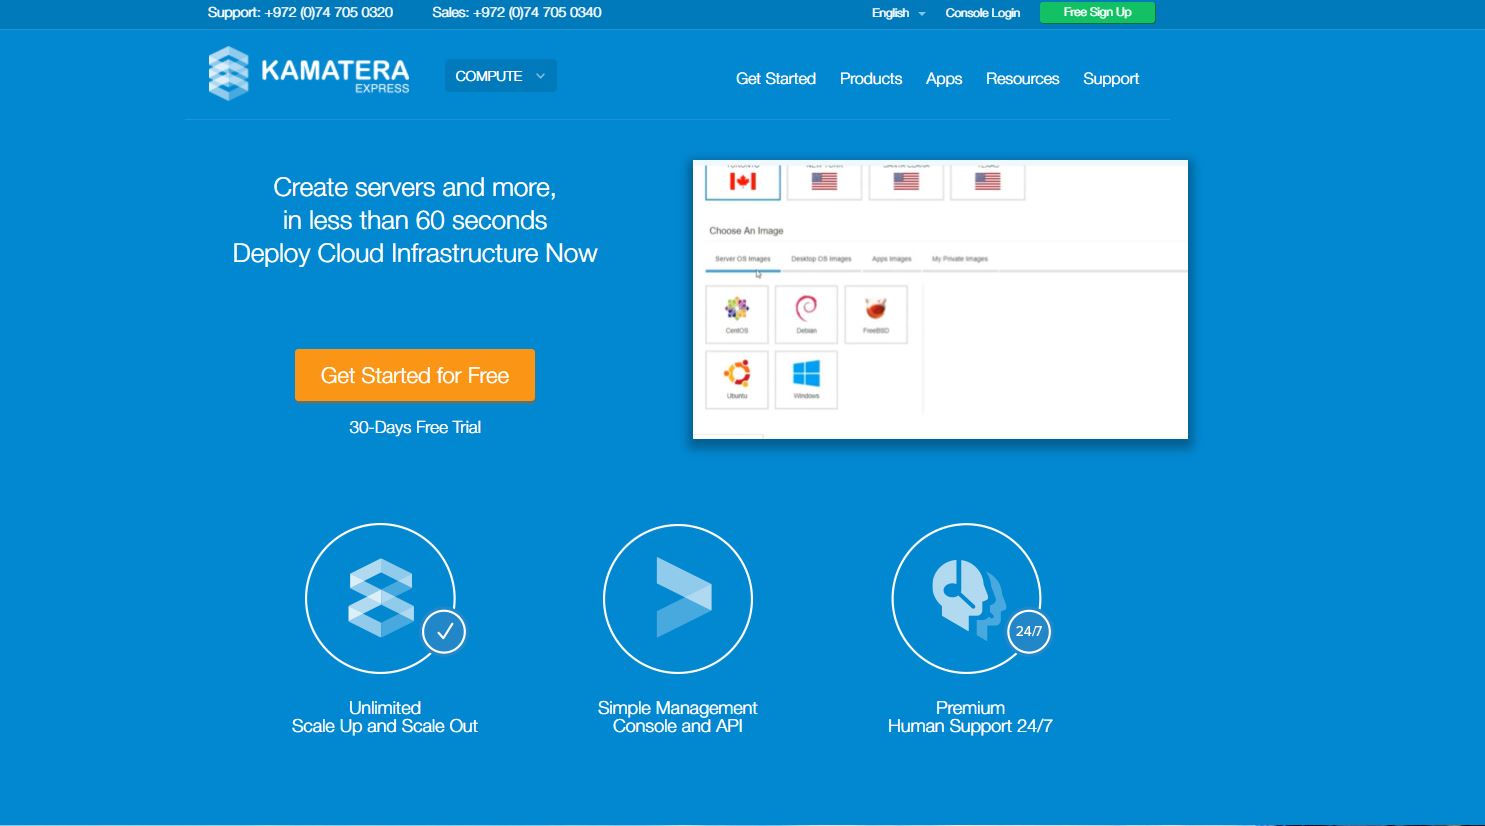This screenshot has height=826, width=1485.
Task: Open the Console Login link
Action: tap(983, 13)
